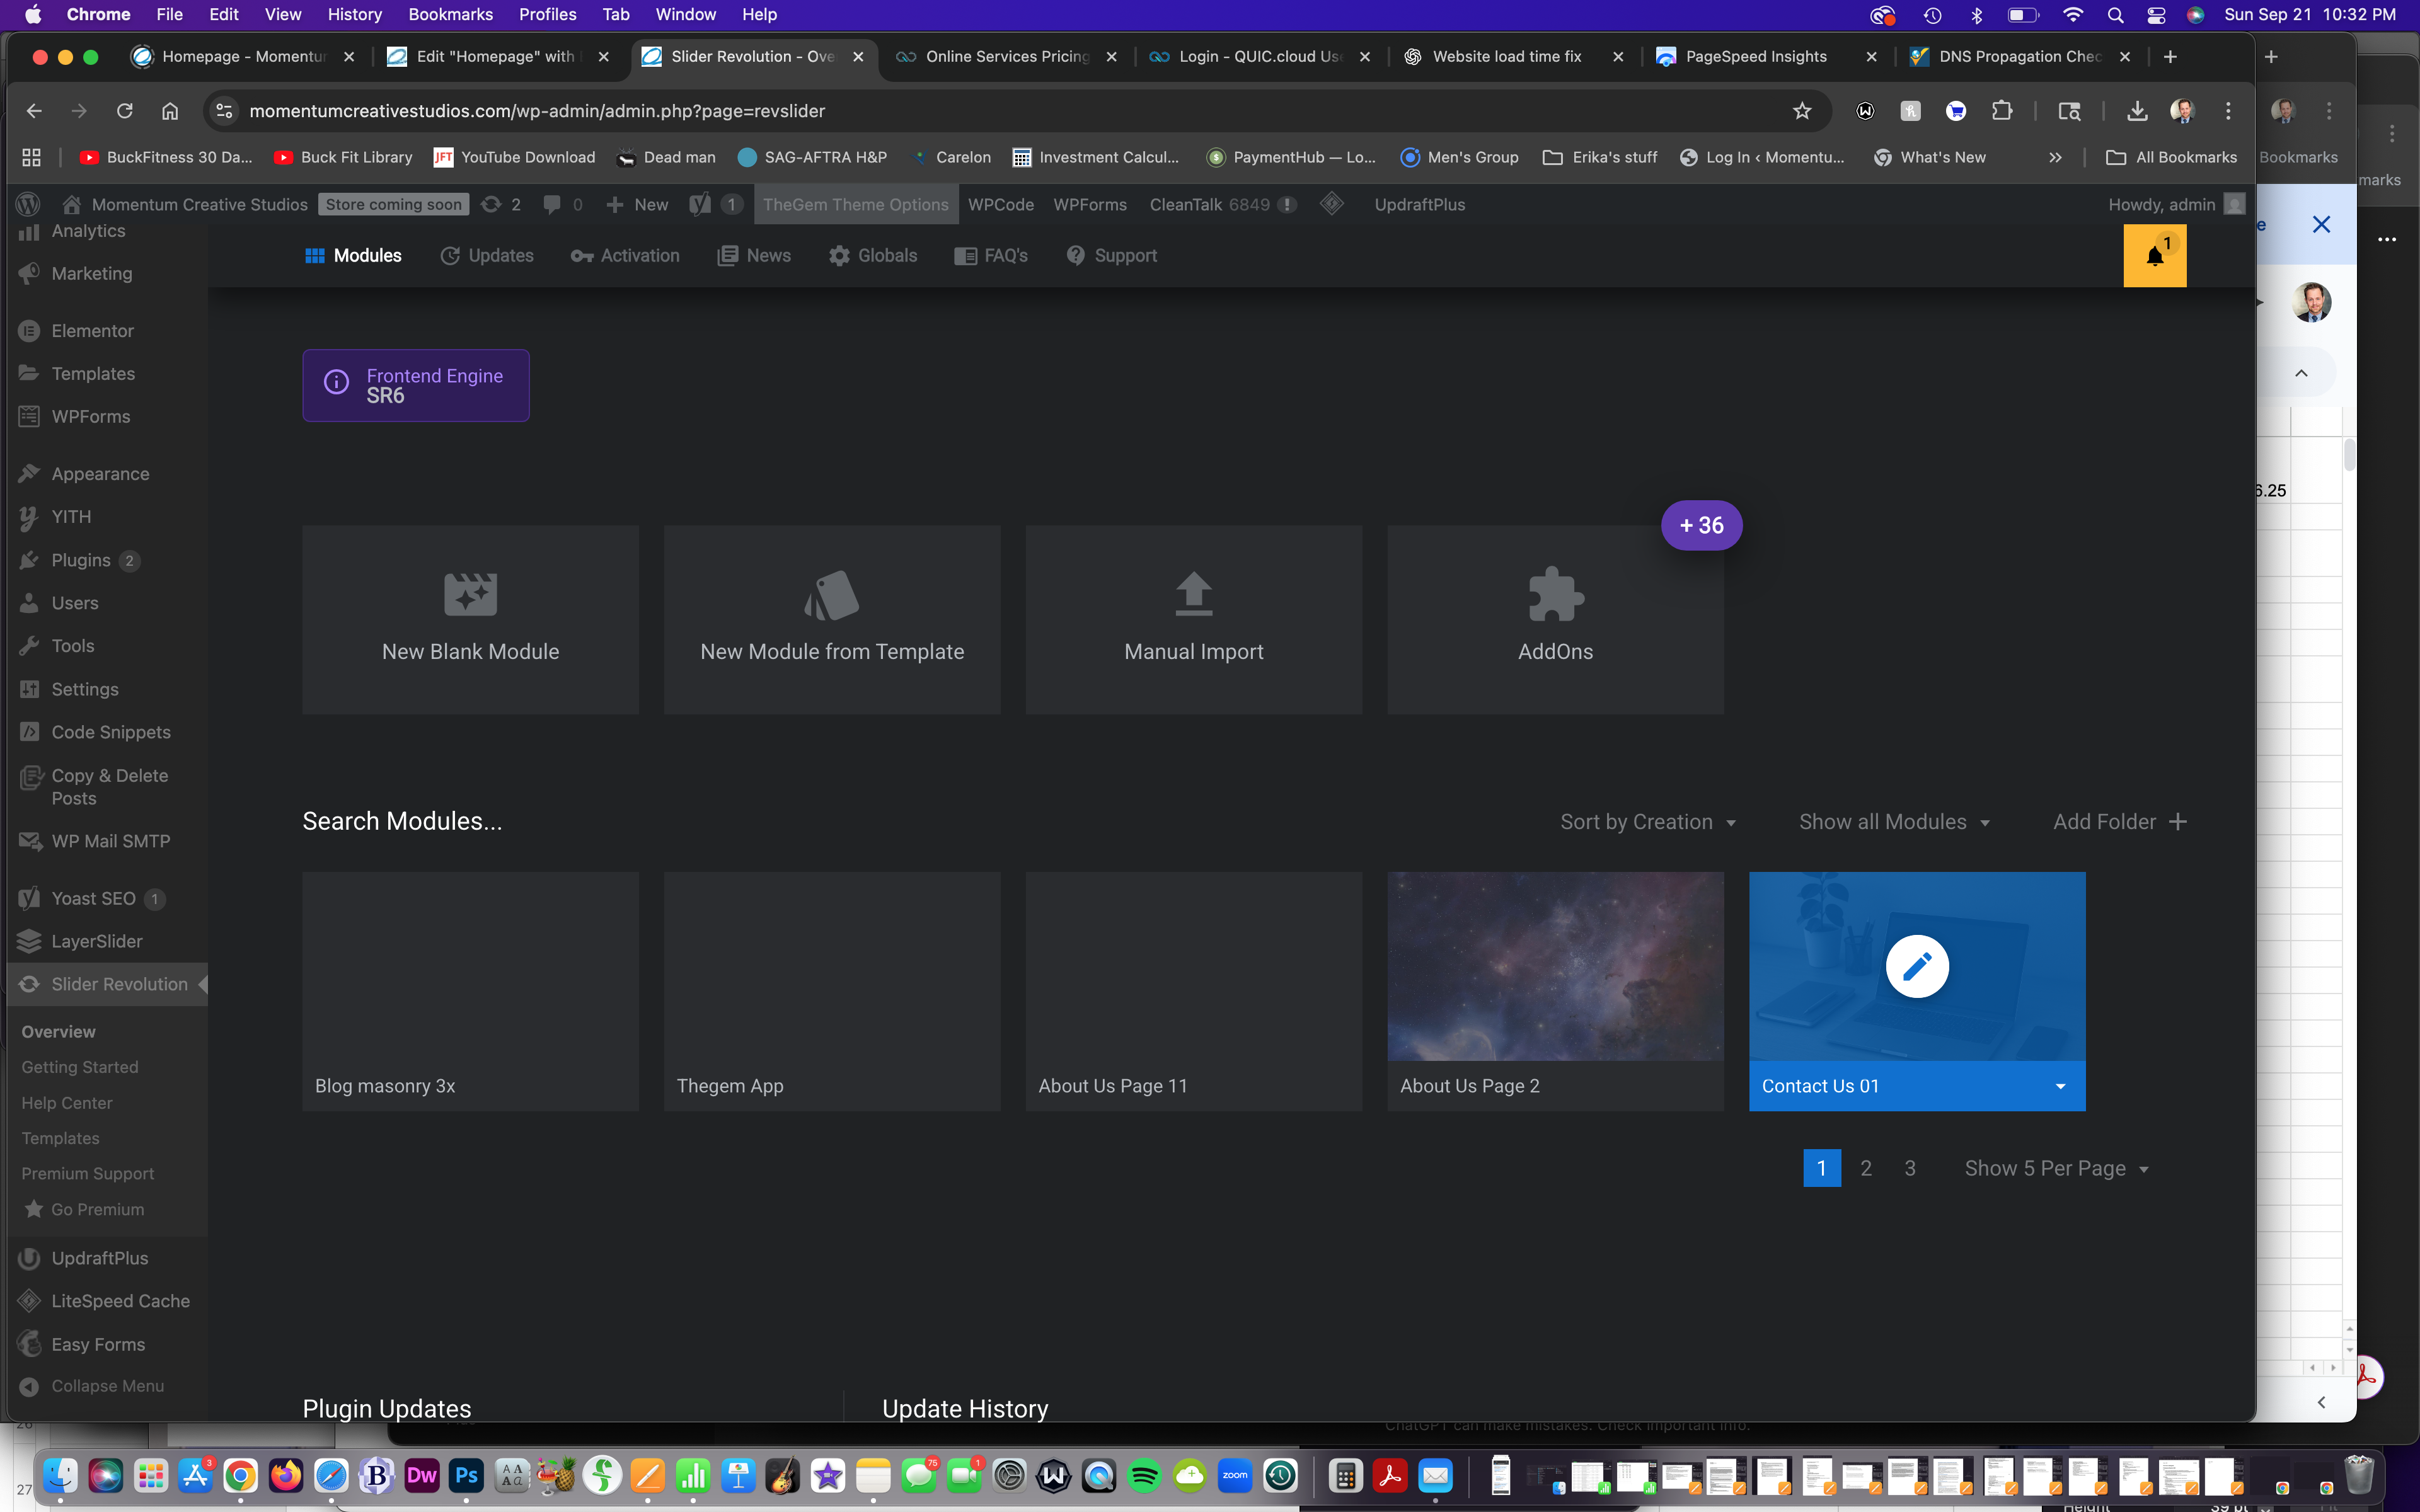The height and width of the screenshot is (1512, 2420).
Task: Open the Show all Modules filter dropdown
Action: pos(1893,822)
